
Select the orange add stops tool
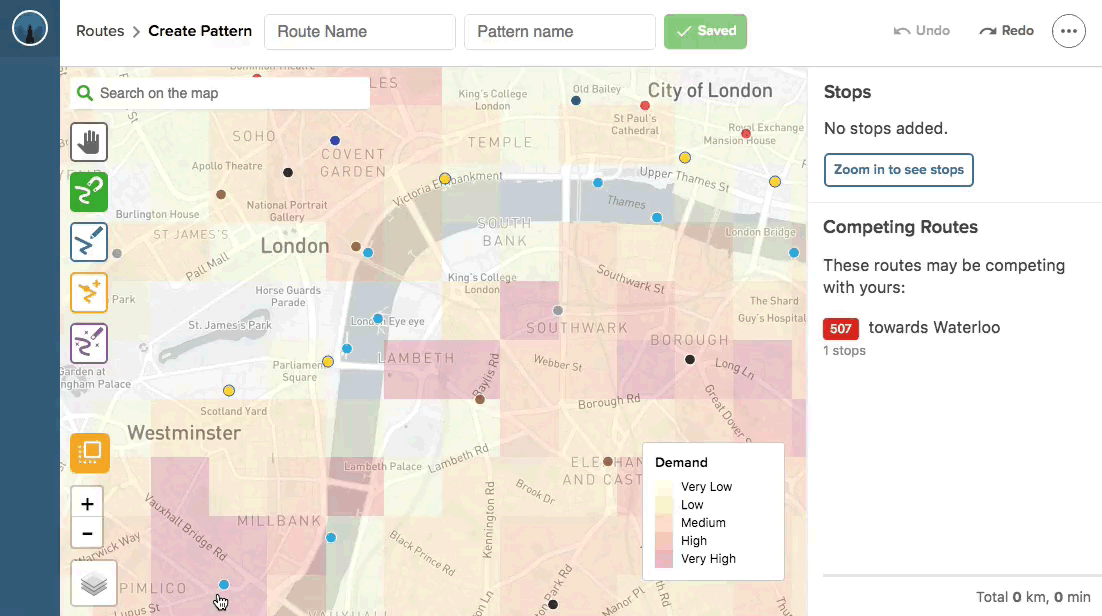[89, 293]
